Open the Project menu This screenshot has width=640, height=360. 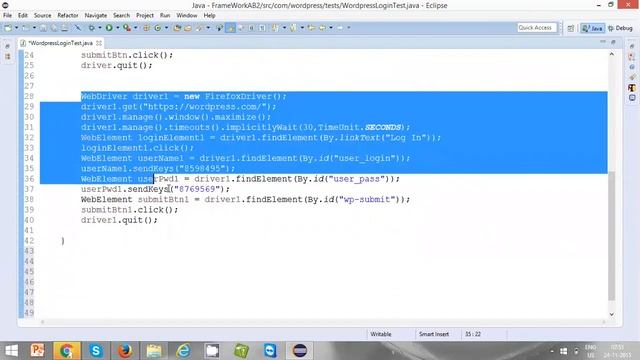[x=144, y=16]
